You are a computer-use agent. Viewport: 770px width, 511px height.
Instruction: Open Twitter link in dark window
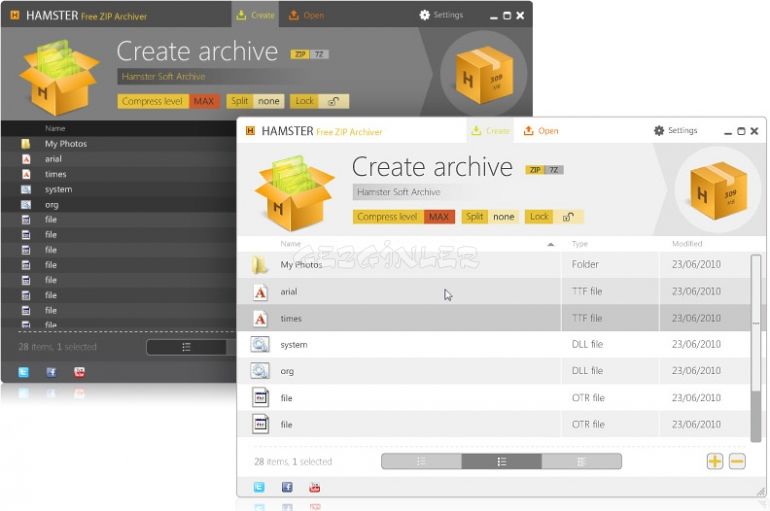click(x=23, y=373)
